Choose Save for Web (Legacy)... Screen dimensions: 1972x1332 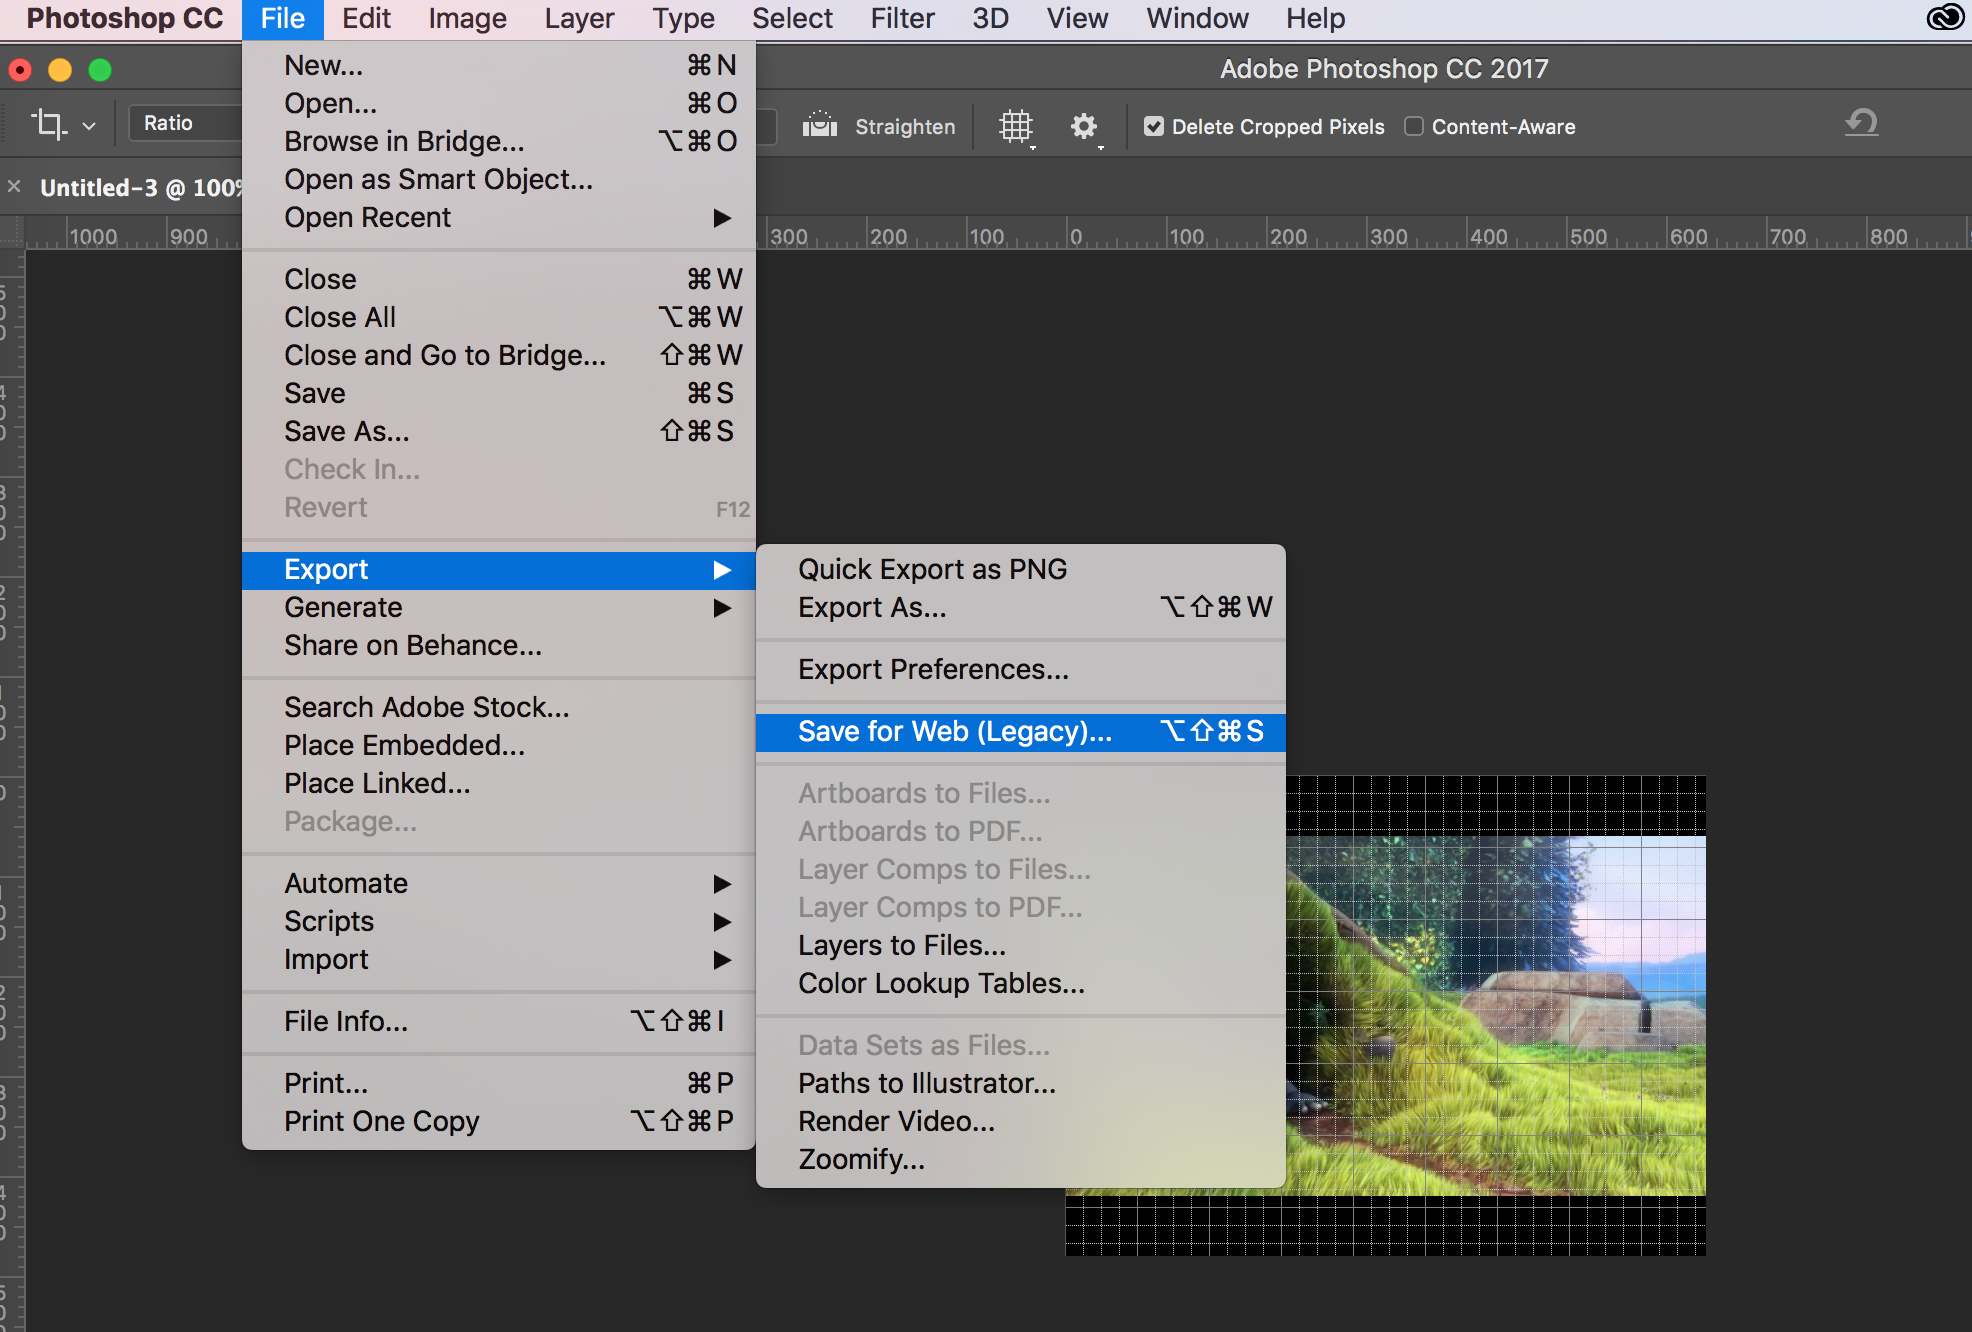pos(1020,731)
